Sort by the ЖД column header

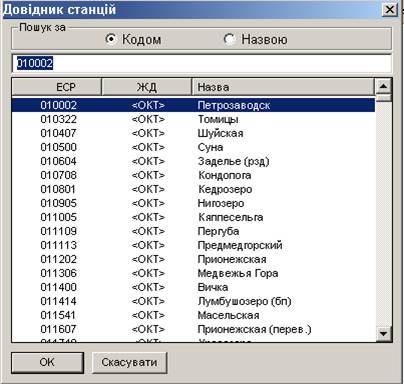[146, 87]
